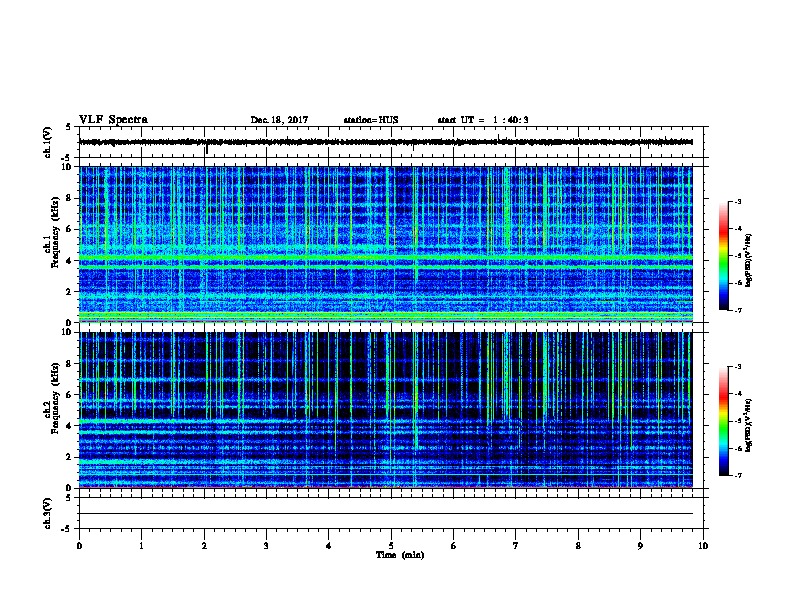Click the 'VLF Spectra' title text
Image resolution: width=792 pixels, height=612 pixels.
point(113,120)
